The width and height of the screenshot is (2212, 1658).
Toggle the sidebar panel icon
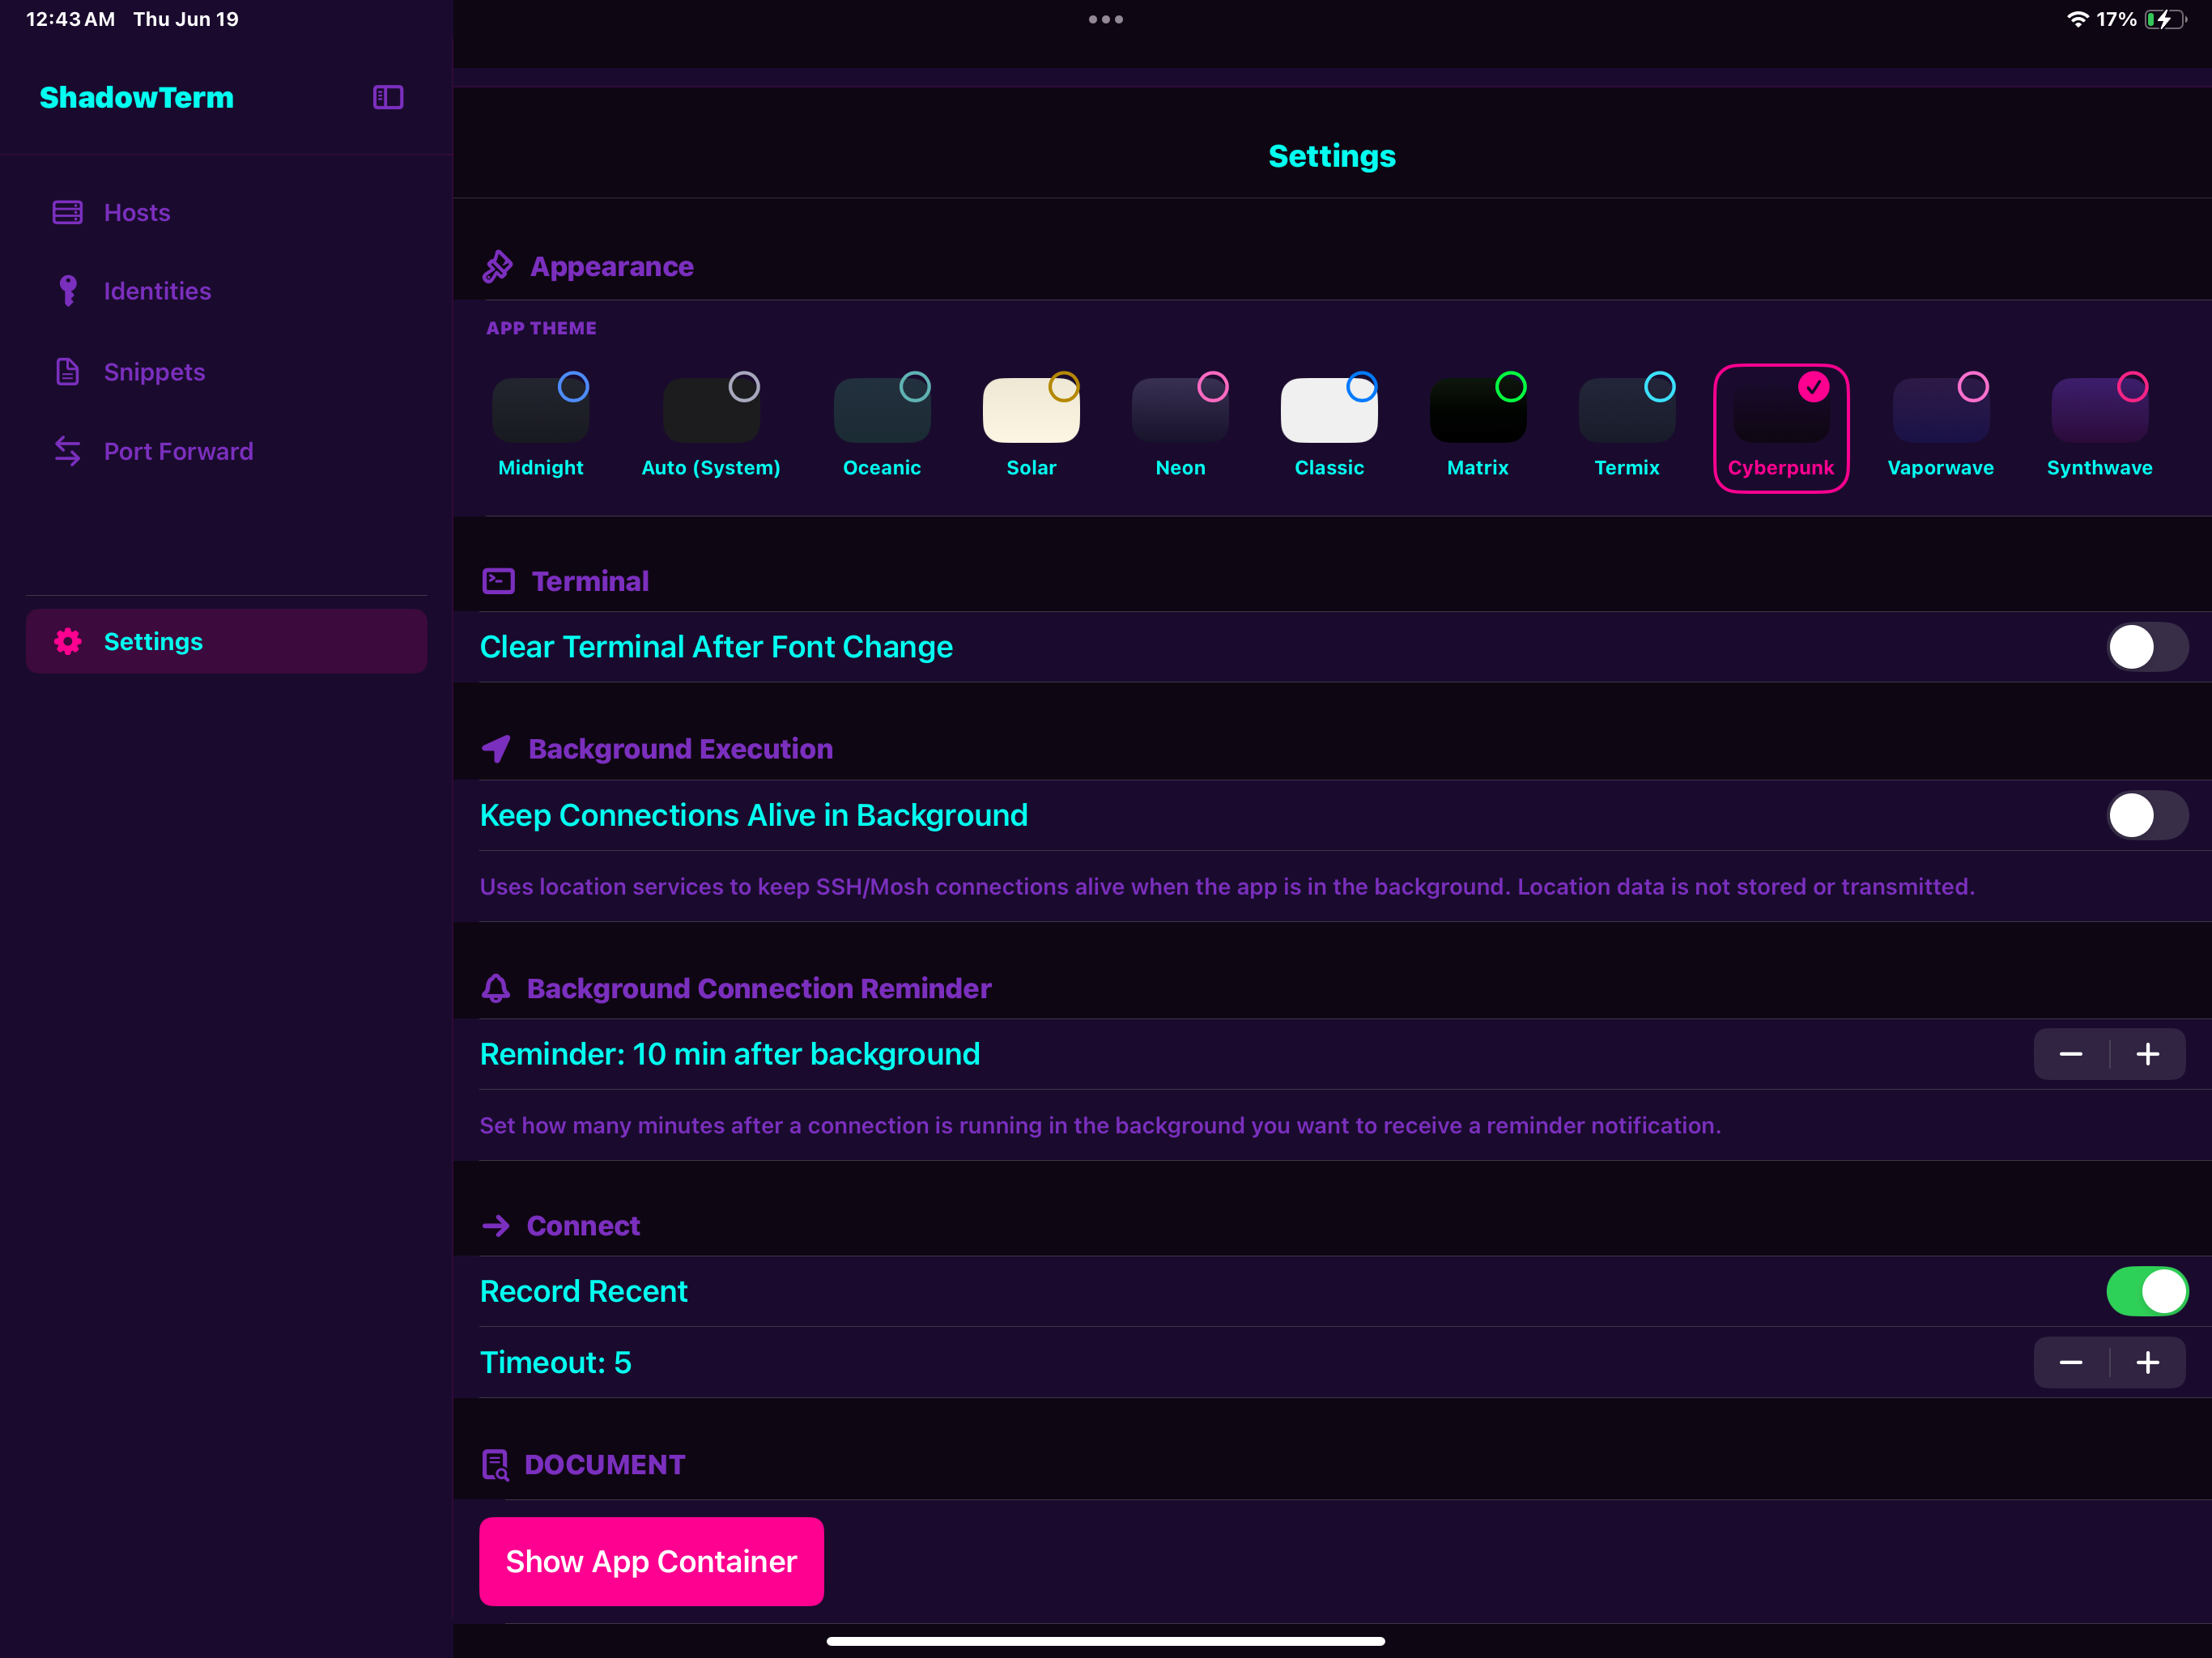[x=388, y=97]
